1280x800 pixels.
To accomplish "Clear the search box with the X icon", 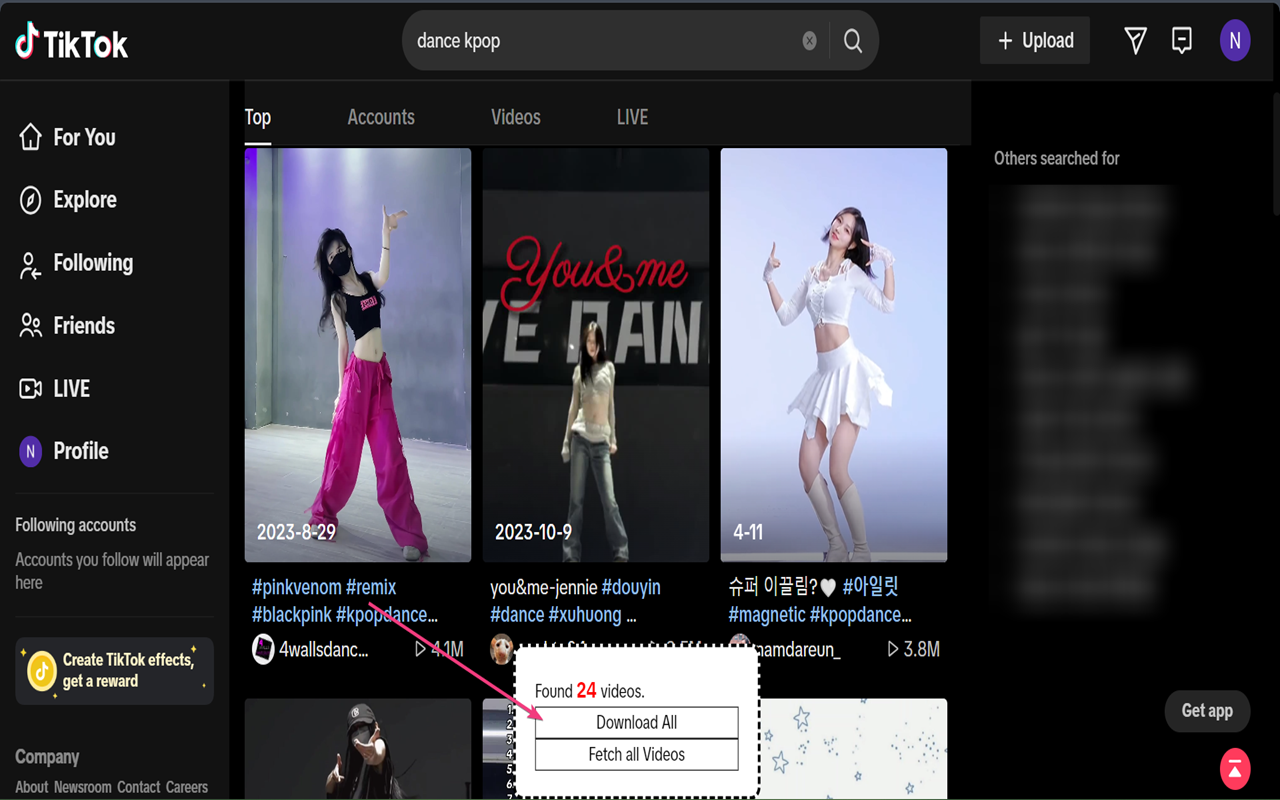I will (809, 41).
